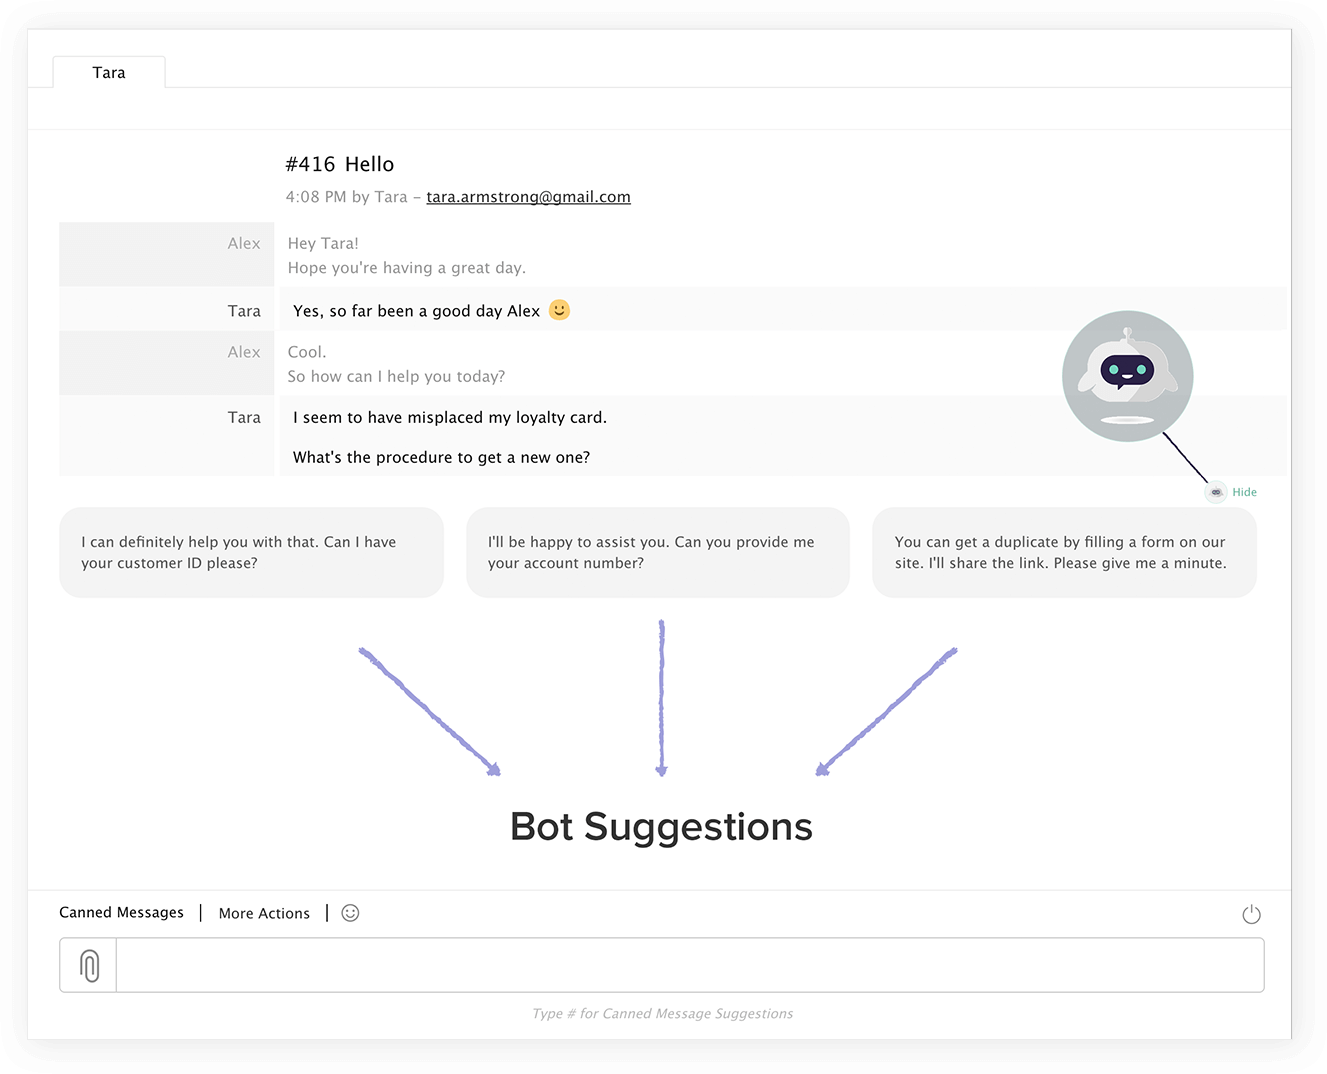Click message 'I seem to have misplaced my loyalty card.'

click(x=450, y=417)
